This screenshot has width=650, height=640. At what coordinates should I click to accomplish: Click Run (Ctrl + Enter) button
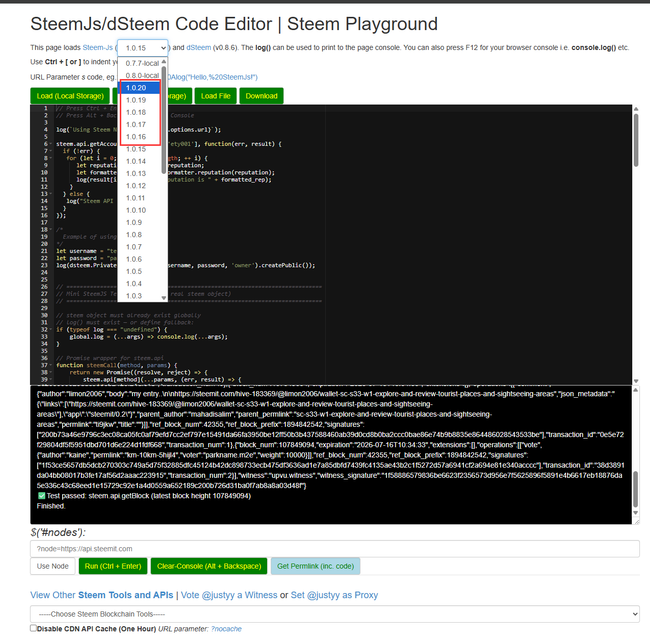[113, 566]
